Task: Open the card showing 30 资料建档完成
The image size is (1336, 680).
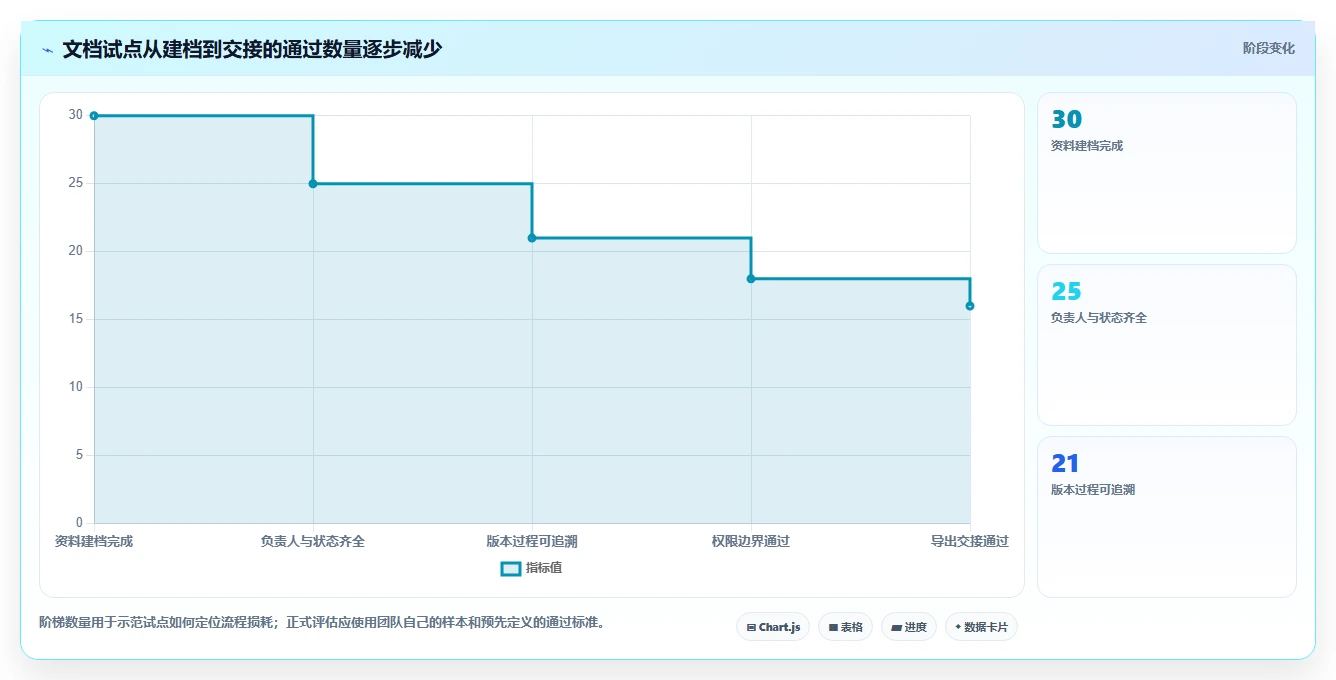Action: click(x=1167, y=173)
